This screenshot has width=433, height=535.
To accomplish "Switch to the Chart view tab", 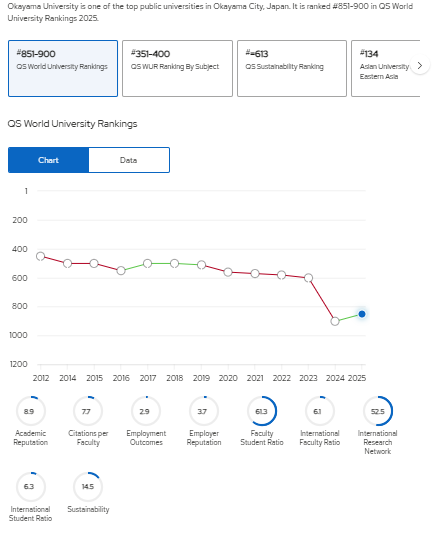I will [x=48, y=160].
